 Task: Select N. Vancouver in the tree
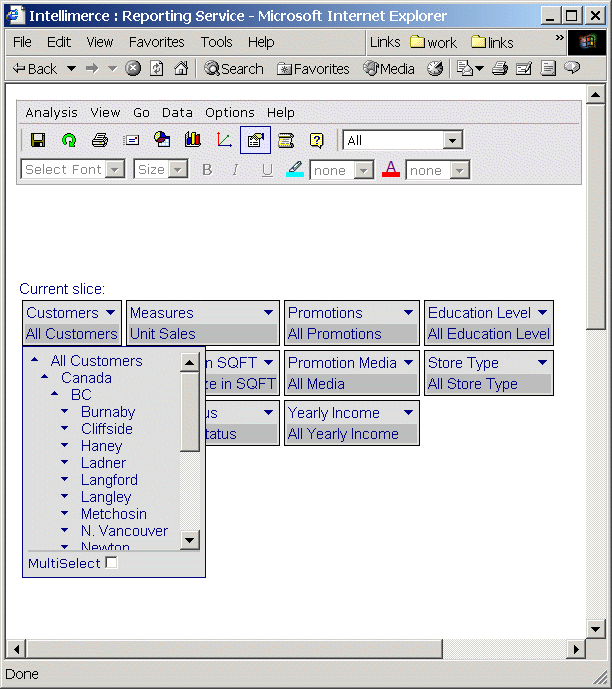124,531
